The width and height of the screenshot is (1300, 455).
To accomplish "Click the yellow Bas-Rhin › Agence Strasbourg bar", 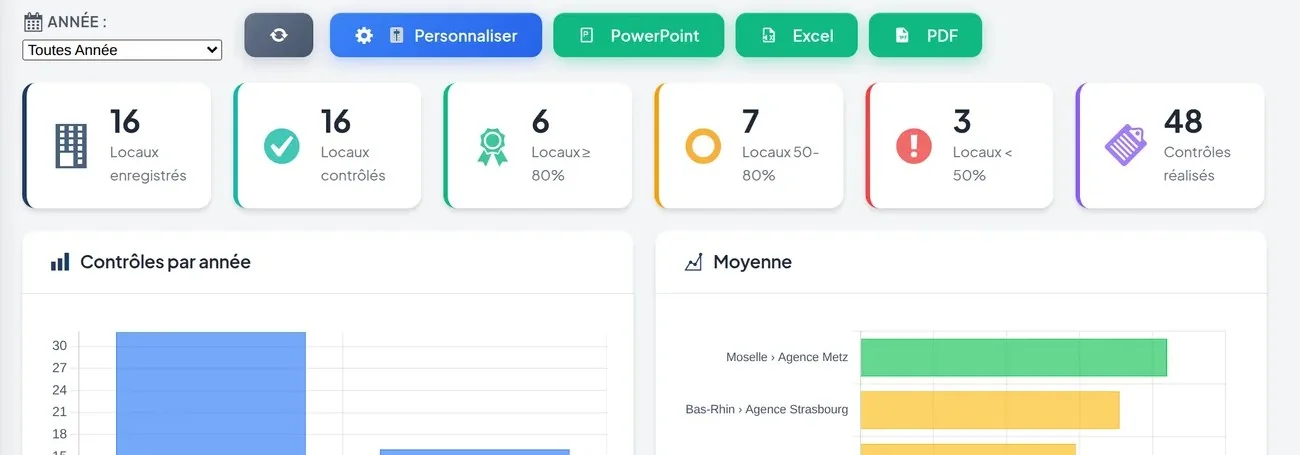I will [x=990, y=410].
